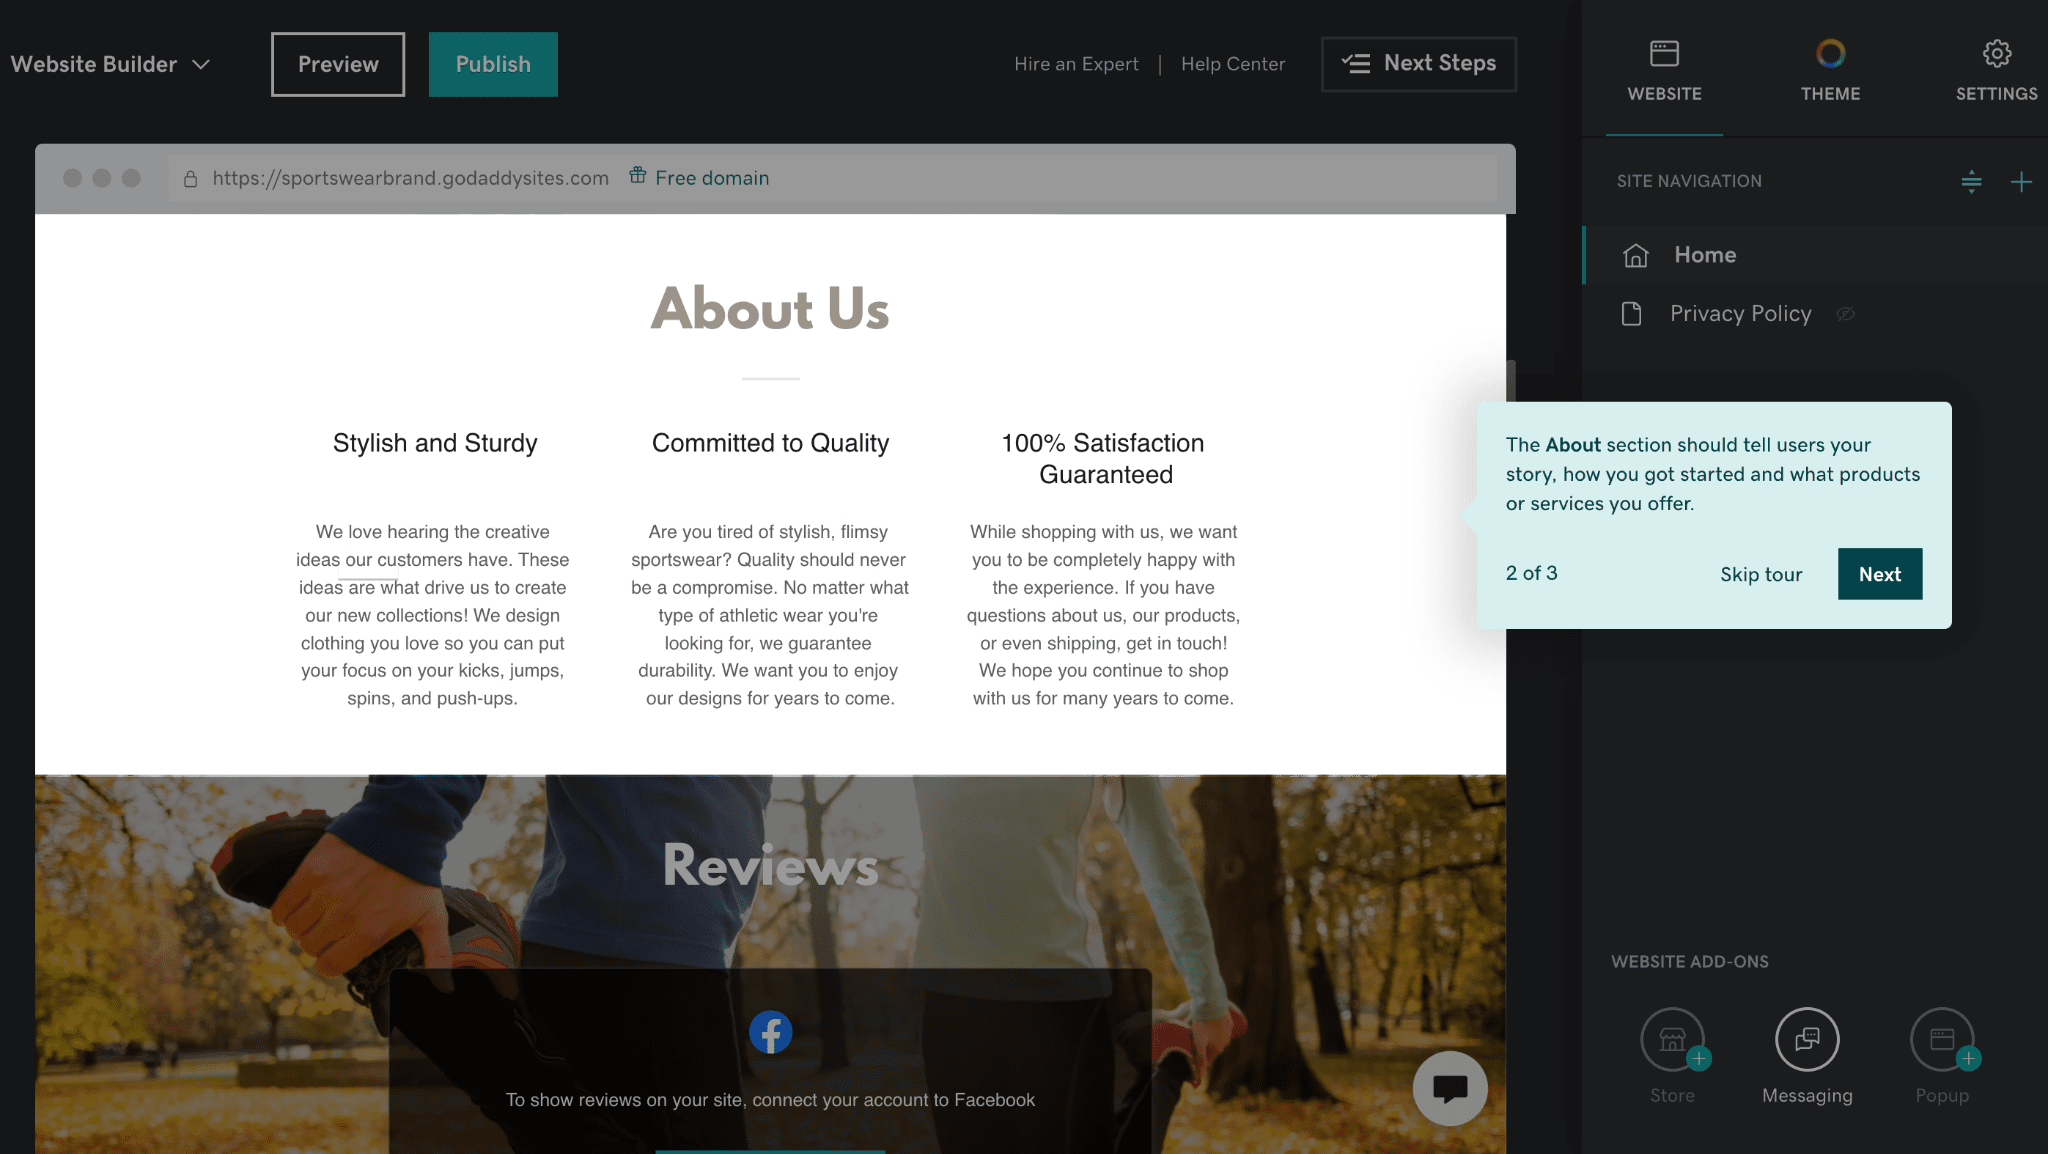The image size is (2048, 1154).
Task: Click the add navigation item icon
Action: 2021,182
